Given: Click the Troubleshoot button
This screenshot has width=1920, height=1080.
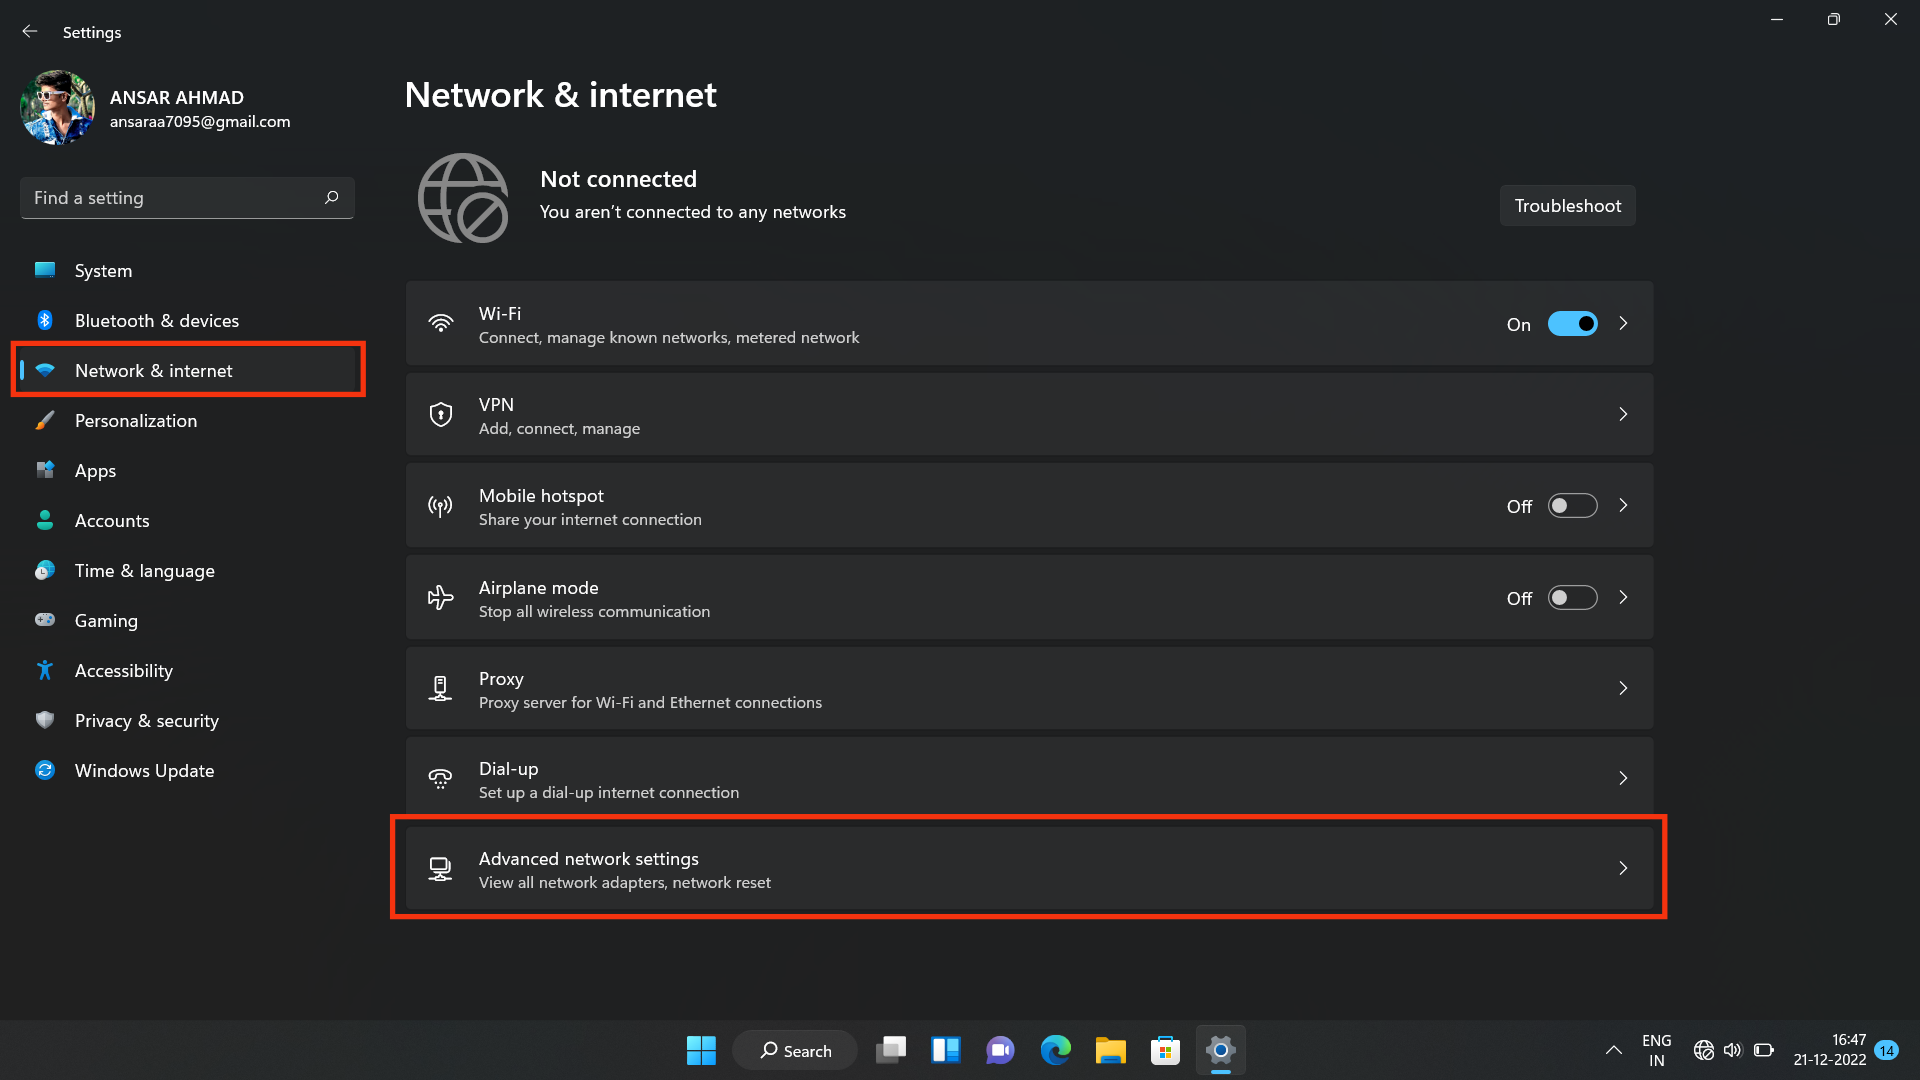Looking at the screenshot, I should pyautogui.click(x=1567, y=206).
